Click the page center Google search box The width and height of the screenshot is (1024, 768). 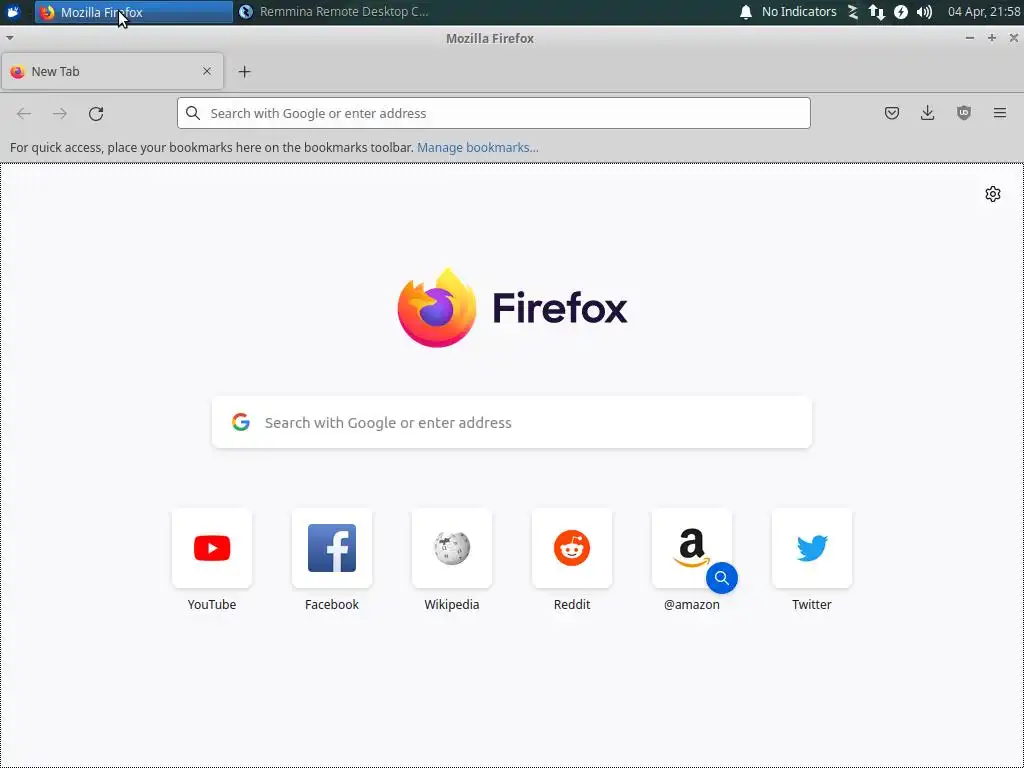coord(512,423)
